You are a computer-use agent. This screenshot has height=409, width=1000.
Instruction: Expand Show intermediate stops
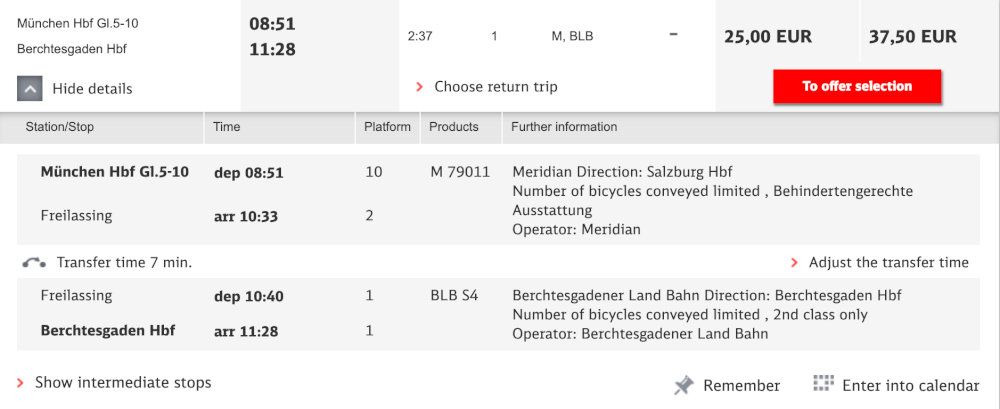pyautogui.click(x=123, y=383)
